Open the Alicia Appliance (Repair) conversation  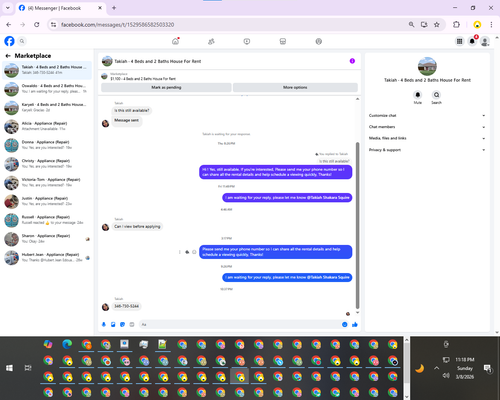pos(47,126)
